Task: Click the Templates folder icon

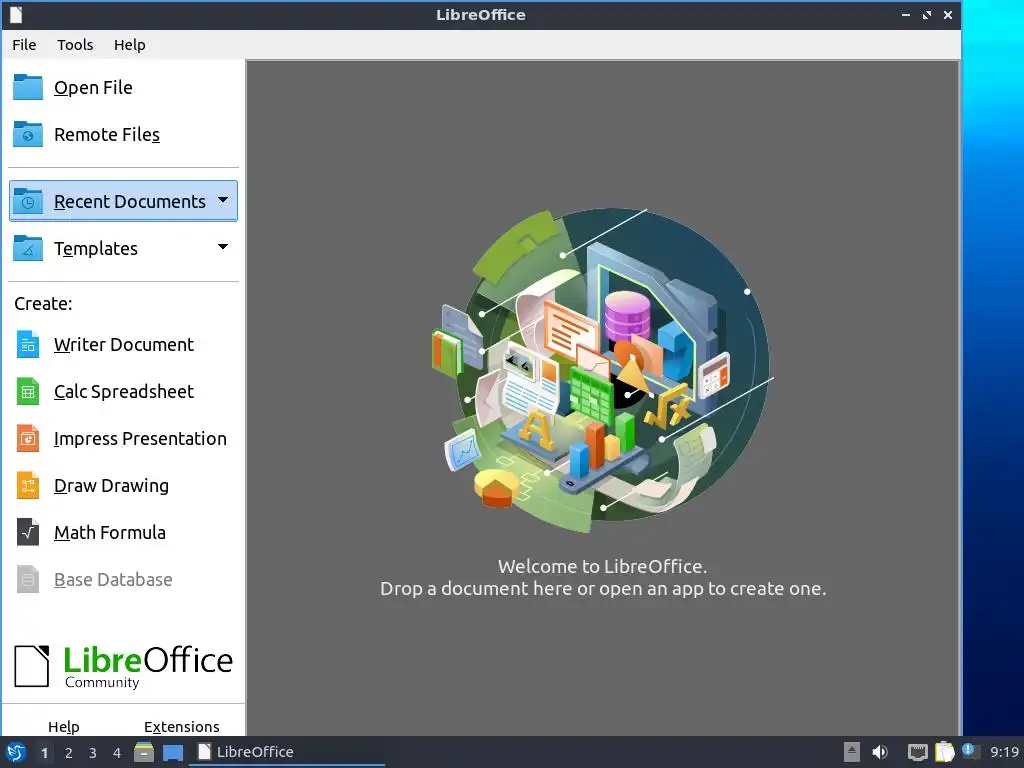Action: (28, 248)
